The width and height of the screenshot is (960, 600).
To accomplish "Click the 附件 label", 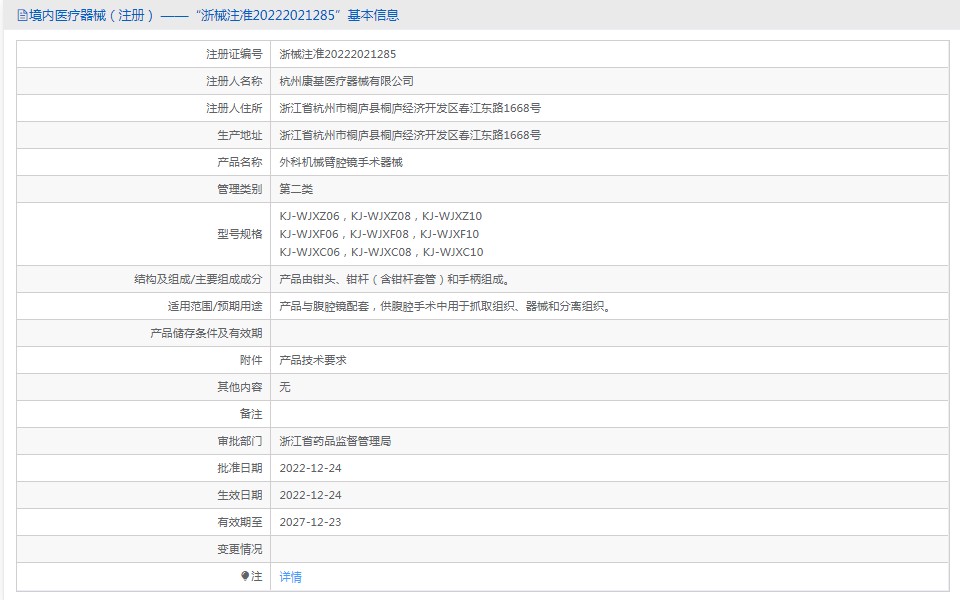I will click(250, 360).
